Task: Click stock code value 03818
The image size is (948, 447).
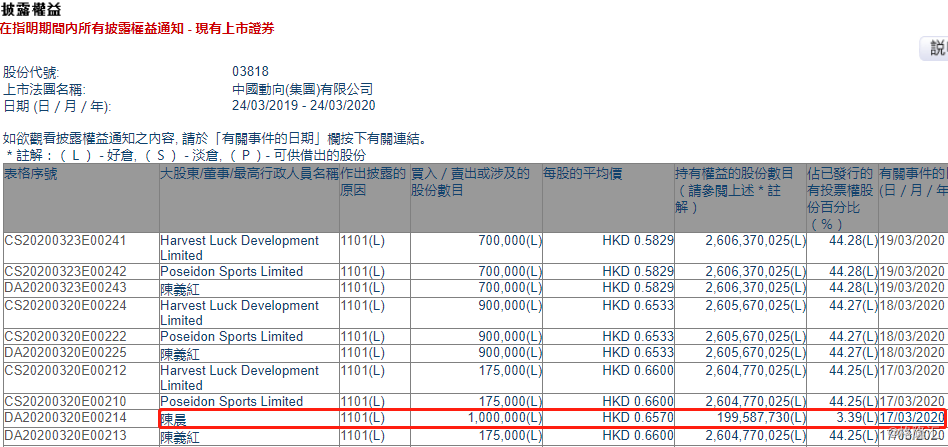Action: pos(251,71)
